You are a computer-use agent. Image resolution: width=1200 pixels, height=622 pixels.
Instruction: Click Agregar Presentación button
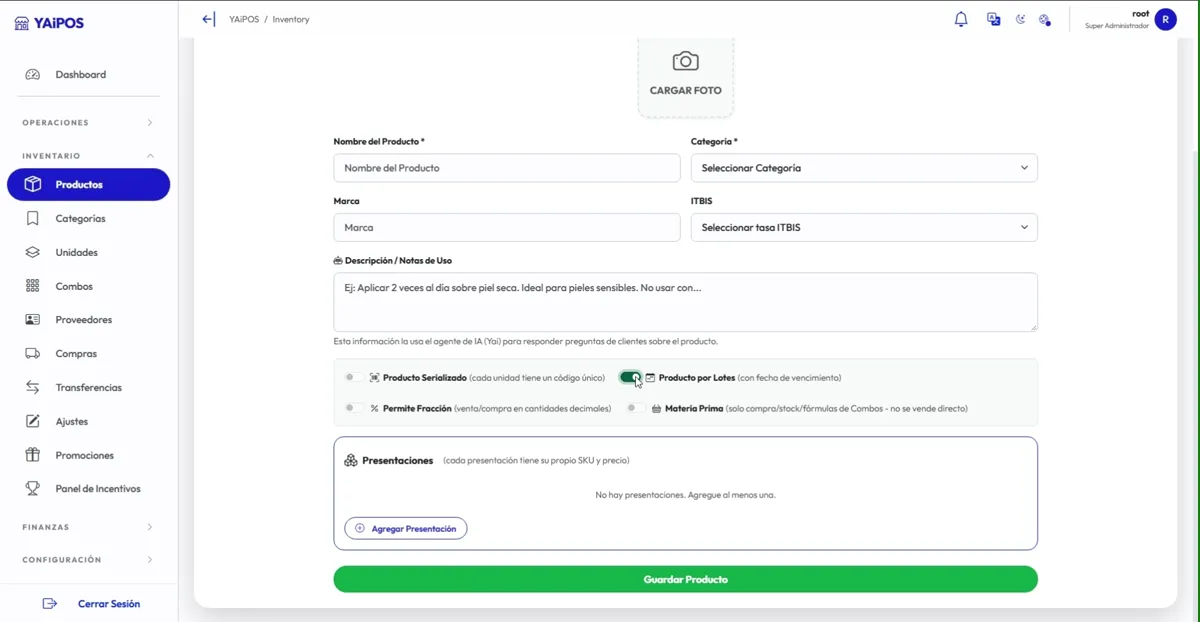click(406, 528)
